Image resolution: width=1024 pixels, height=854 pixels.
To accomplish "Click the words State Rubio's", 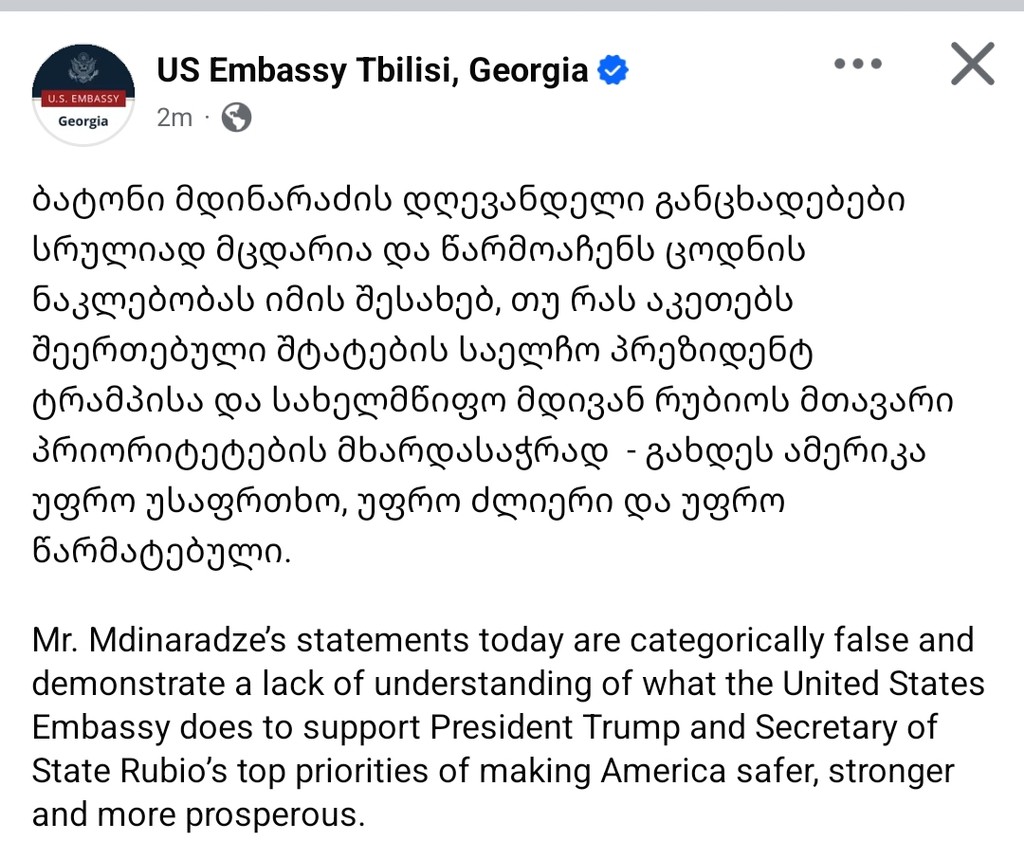I will 129,771.
